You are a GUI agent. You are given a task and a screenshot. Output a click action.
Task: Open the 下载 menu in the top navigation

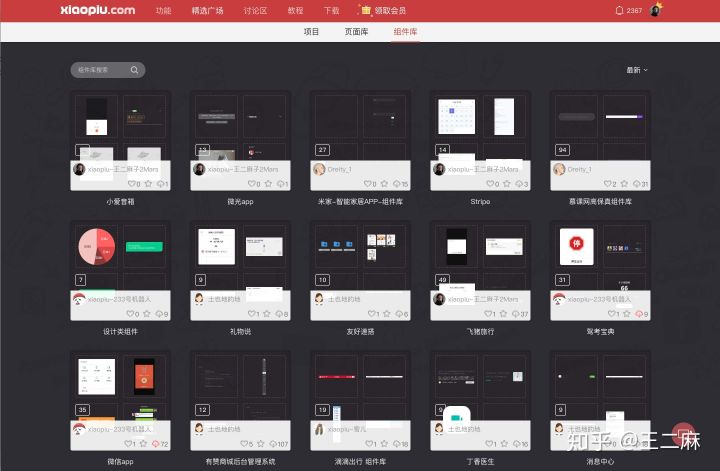330,10
